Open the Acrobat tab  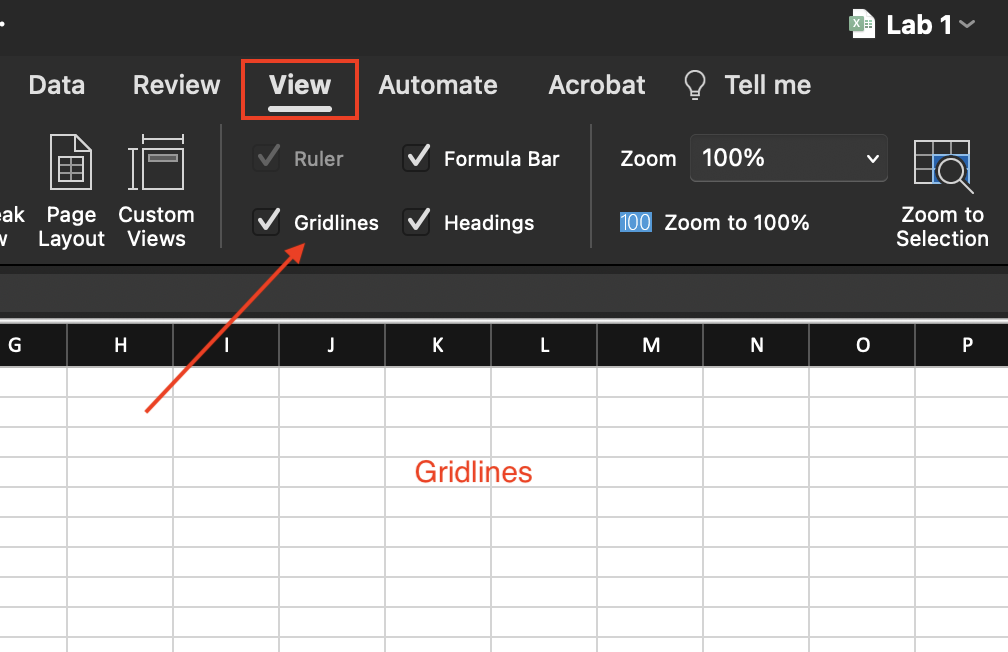[597, 85]
